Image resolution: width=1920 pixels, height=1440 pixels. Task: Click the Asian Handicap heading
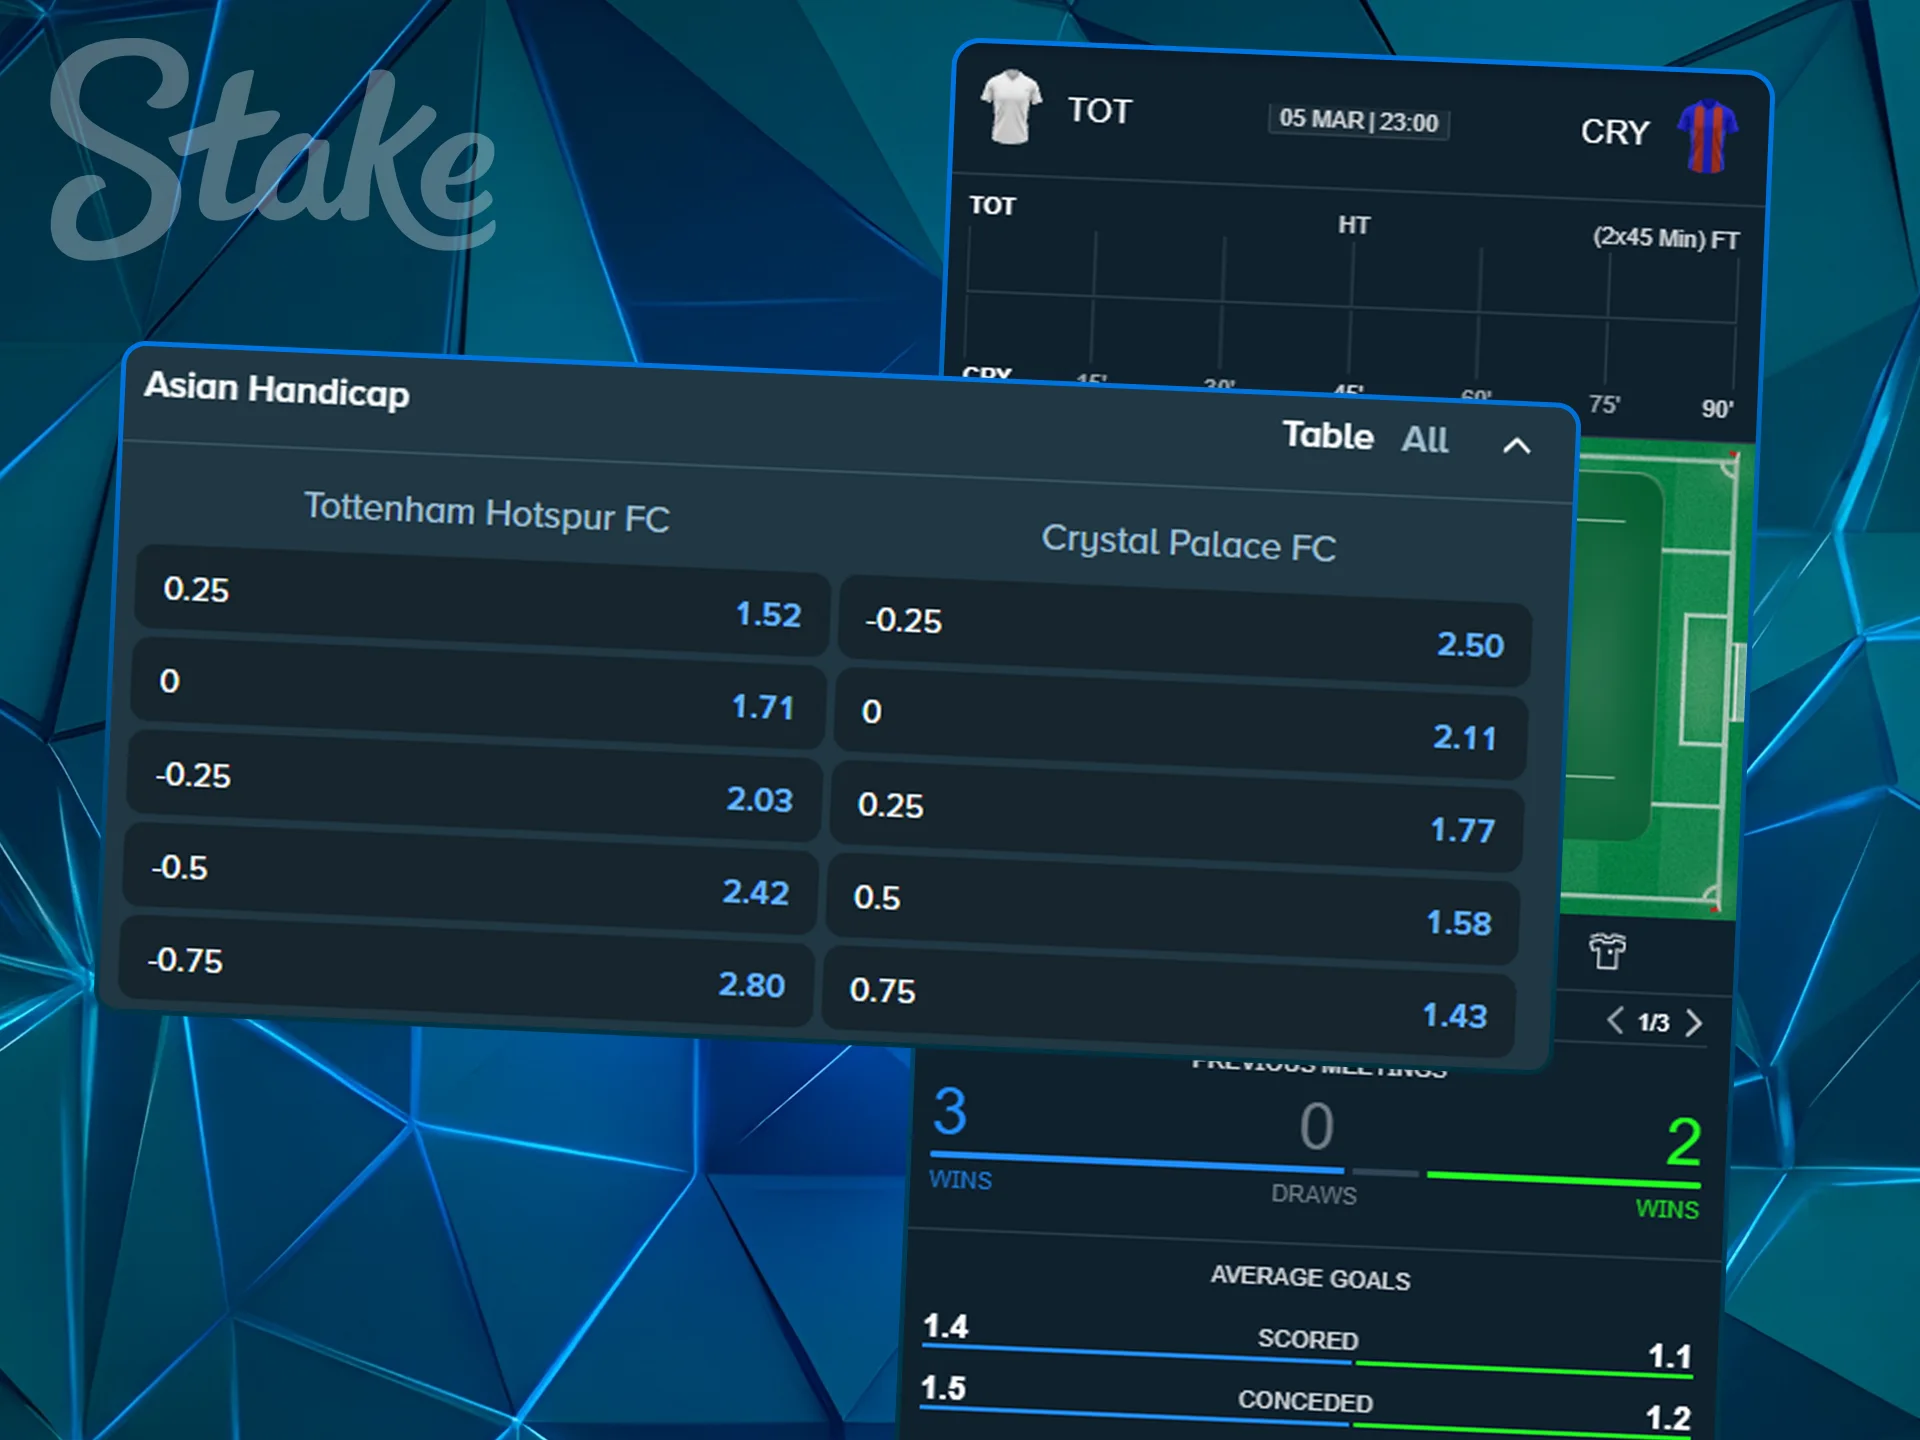coord(277,389)
